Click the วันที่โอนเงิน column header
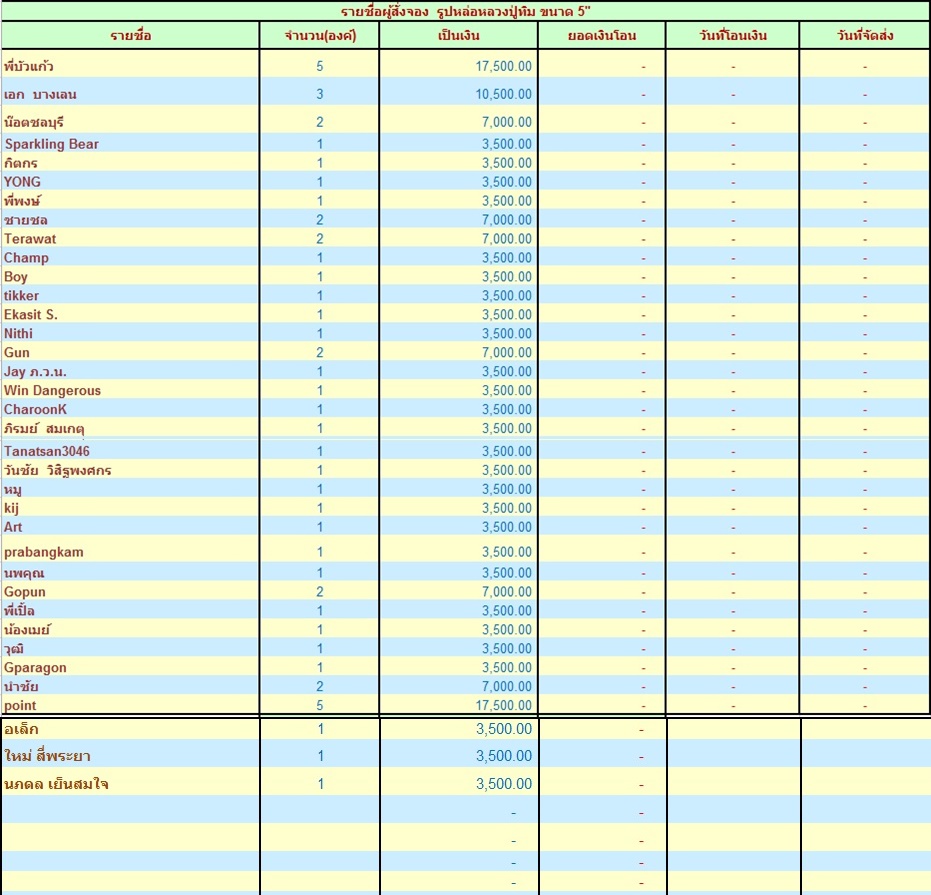Image resolution: width=931 pixels, height=895 pixels. point(732,36)
